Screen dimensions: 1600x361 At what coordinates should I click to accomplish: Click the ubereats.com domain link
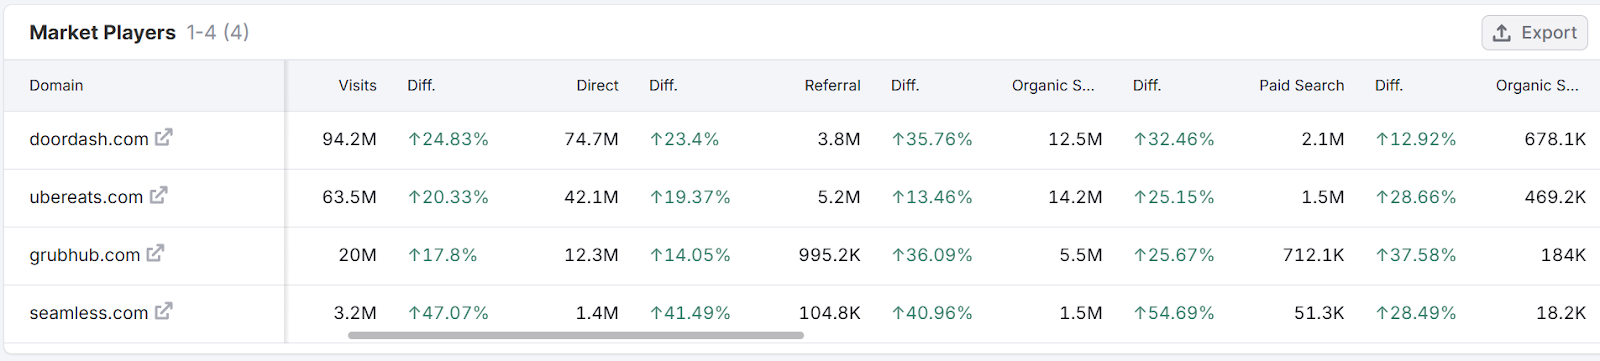(86, 197)
